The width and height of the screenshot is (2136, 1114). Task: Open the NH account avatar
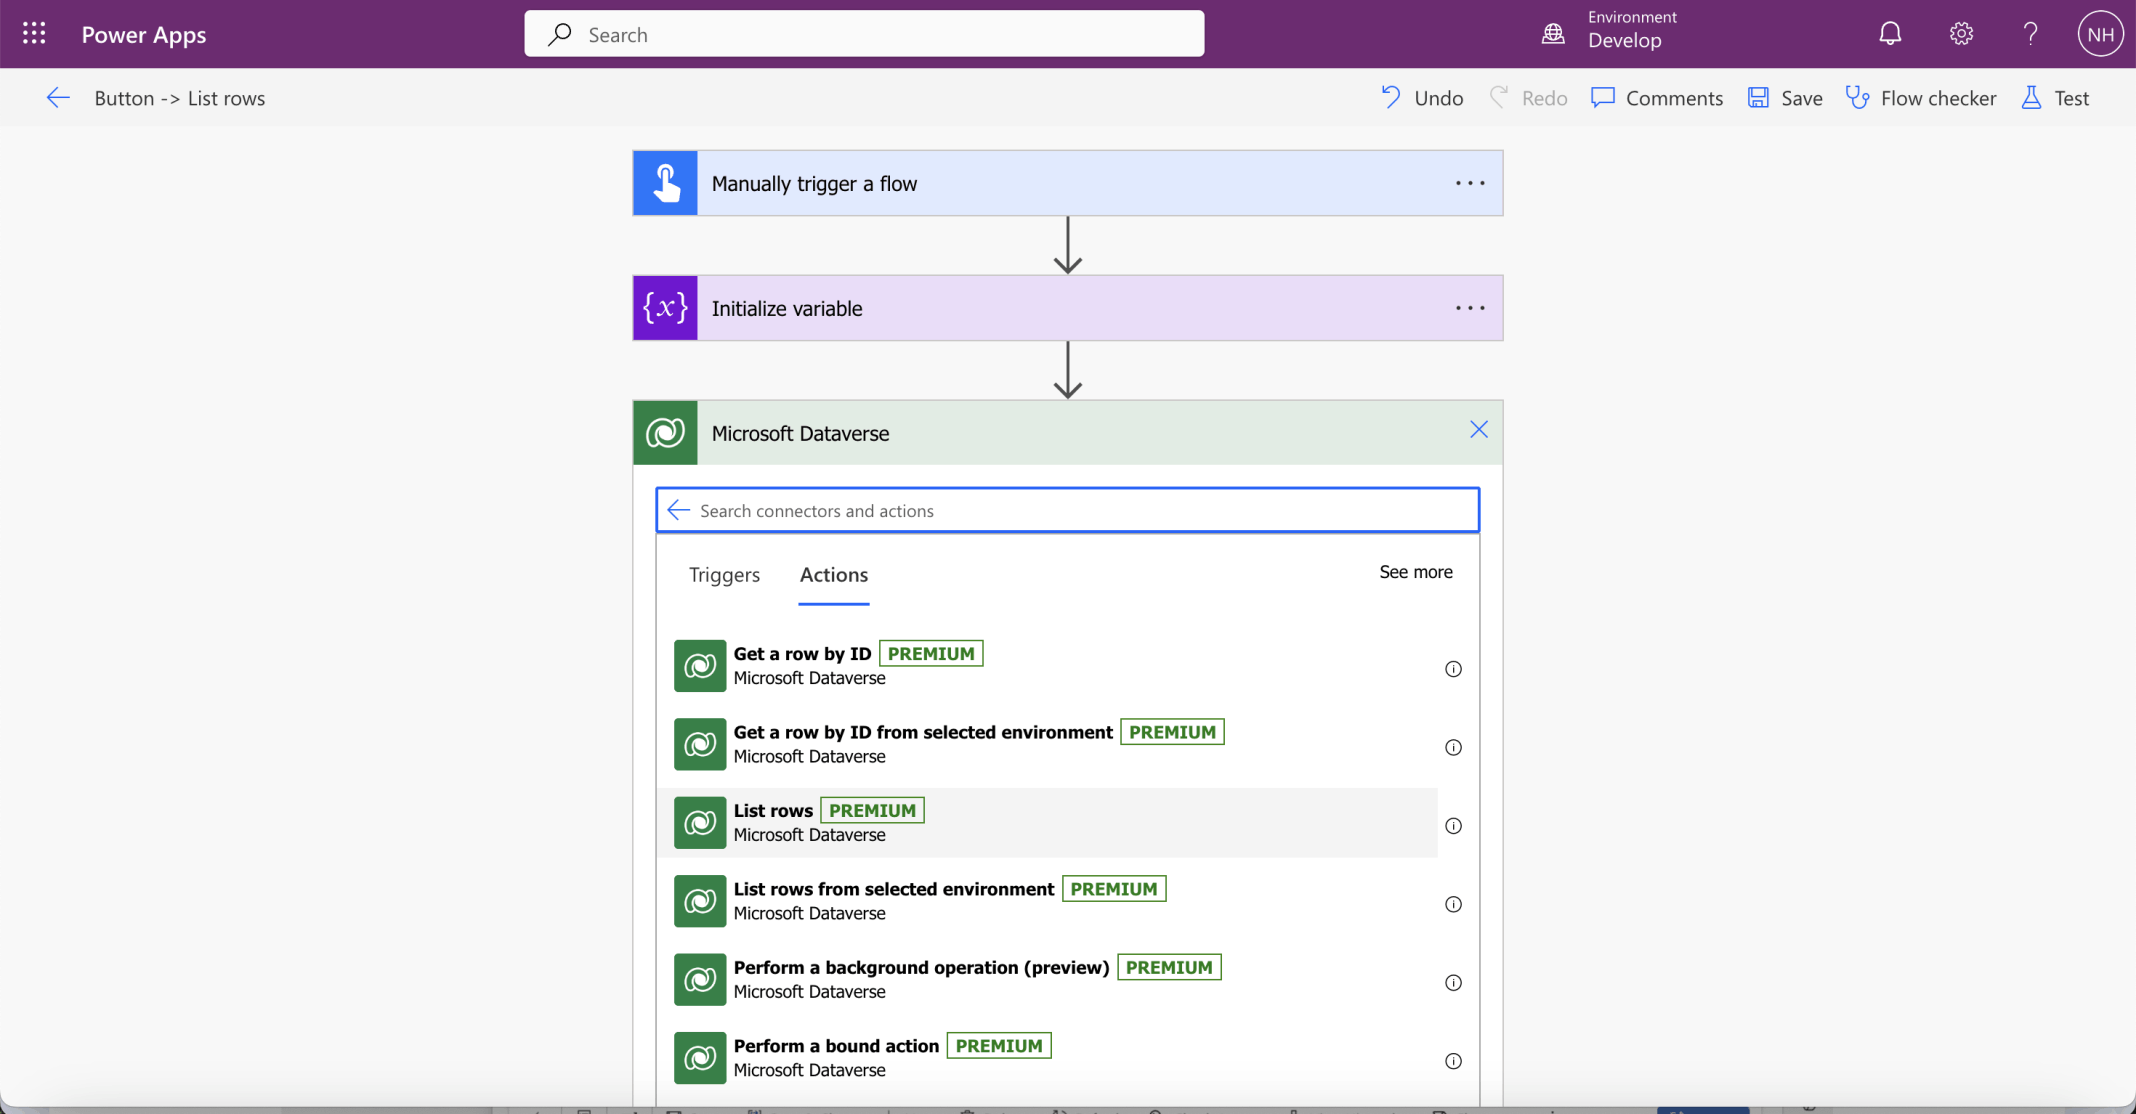pos(2099,34)
